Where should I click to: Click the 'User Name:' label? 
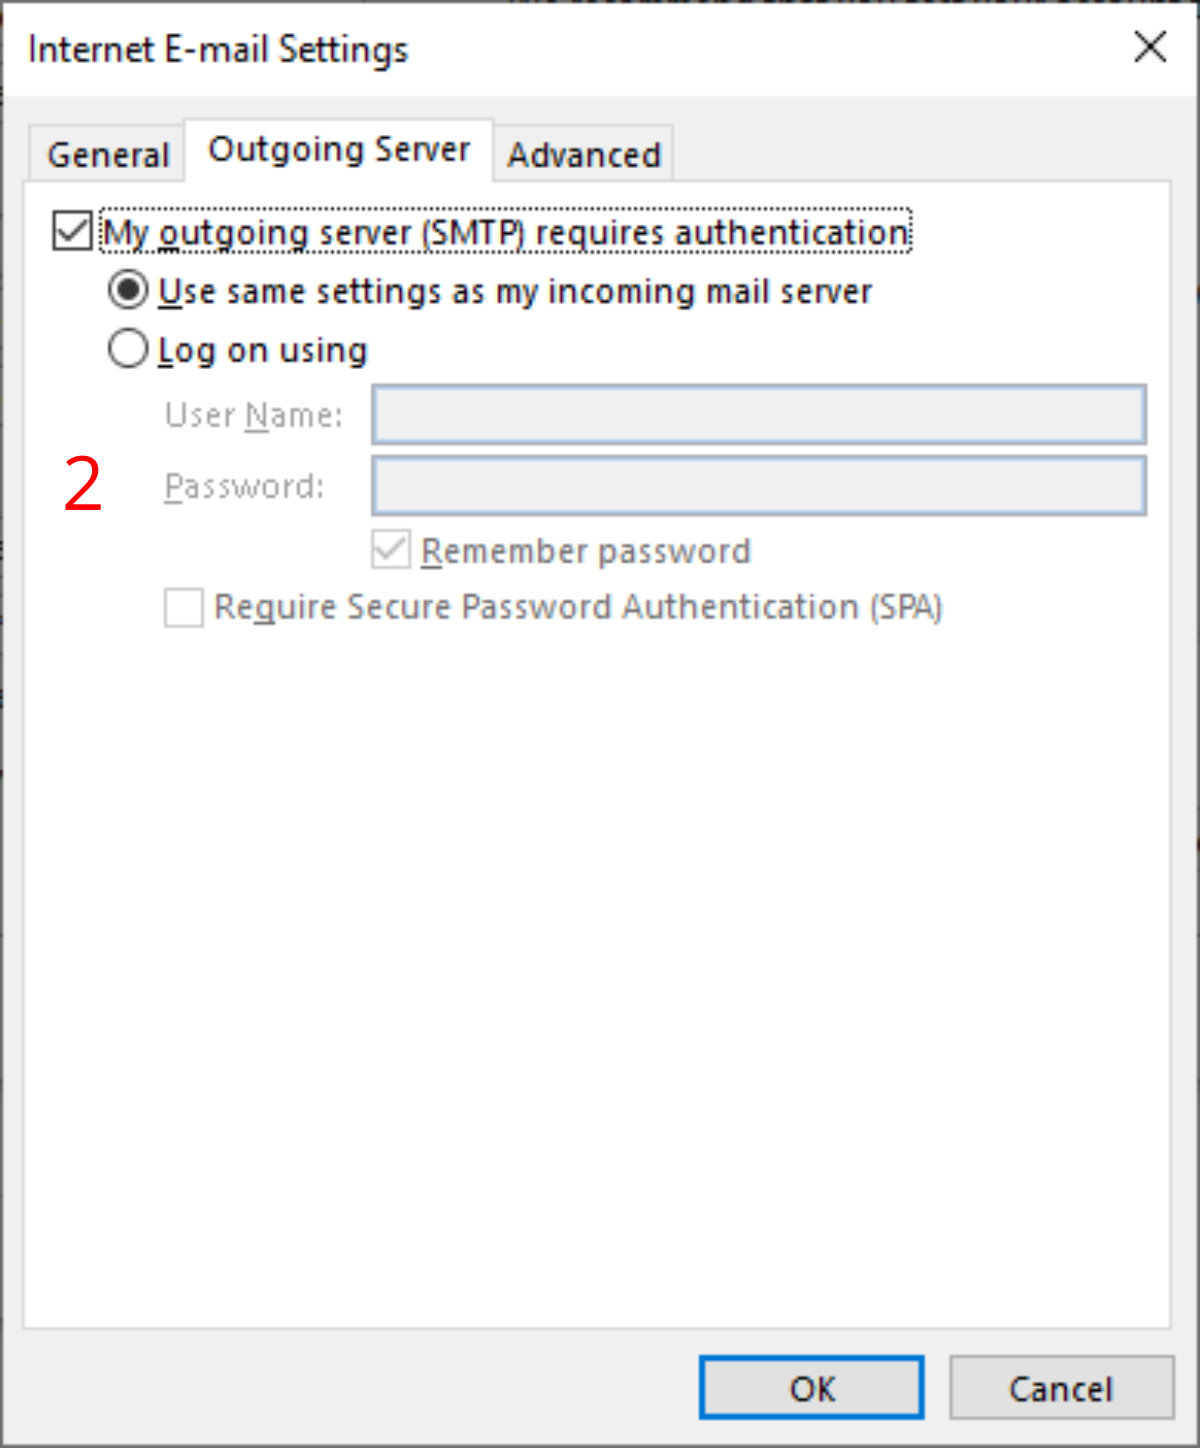click(253, 415)
